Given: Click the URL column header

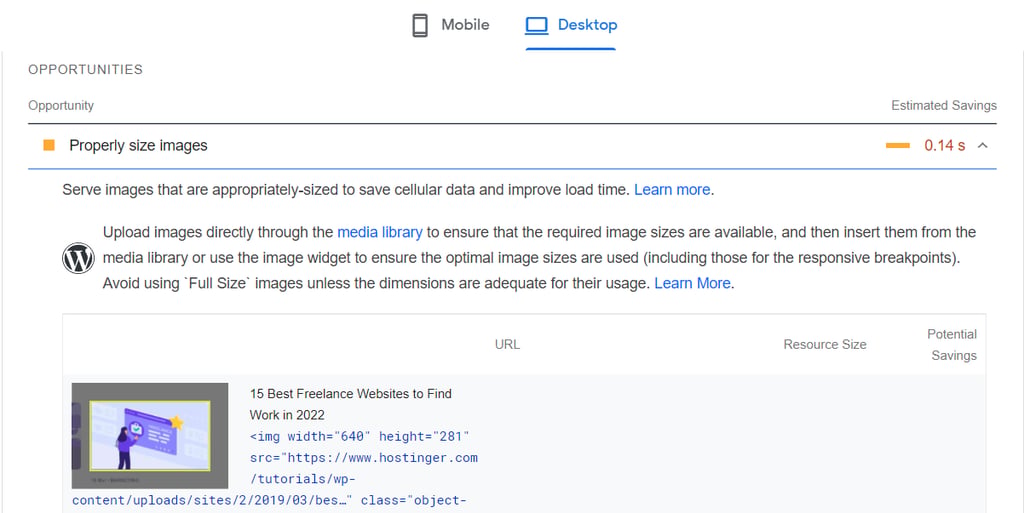Looking at the screenshot, I should (x=507, y=345).
